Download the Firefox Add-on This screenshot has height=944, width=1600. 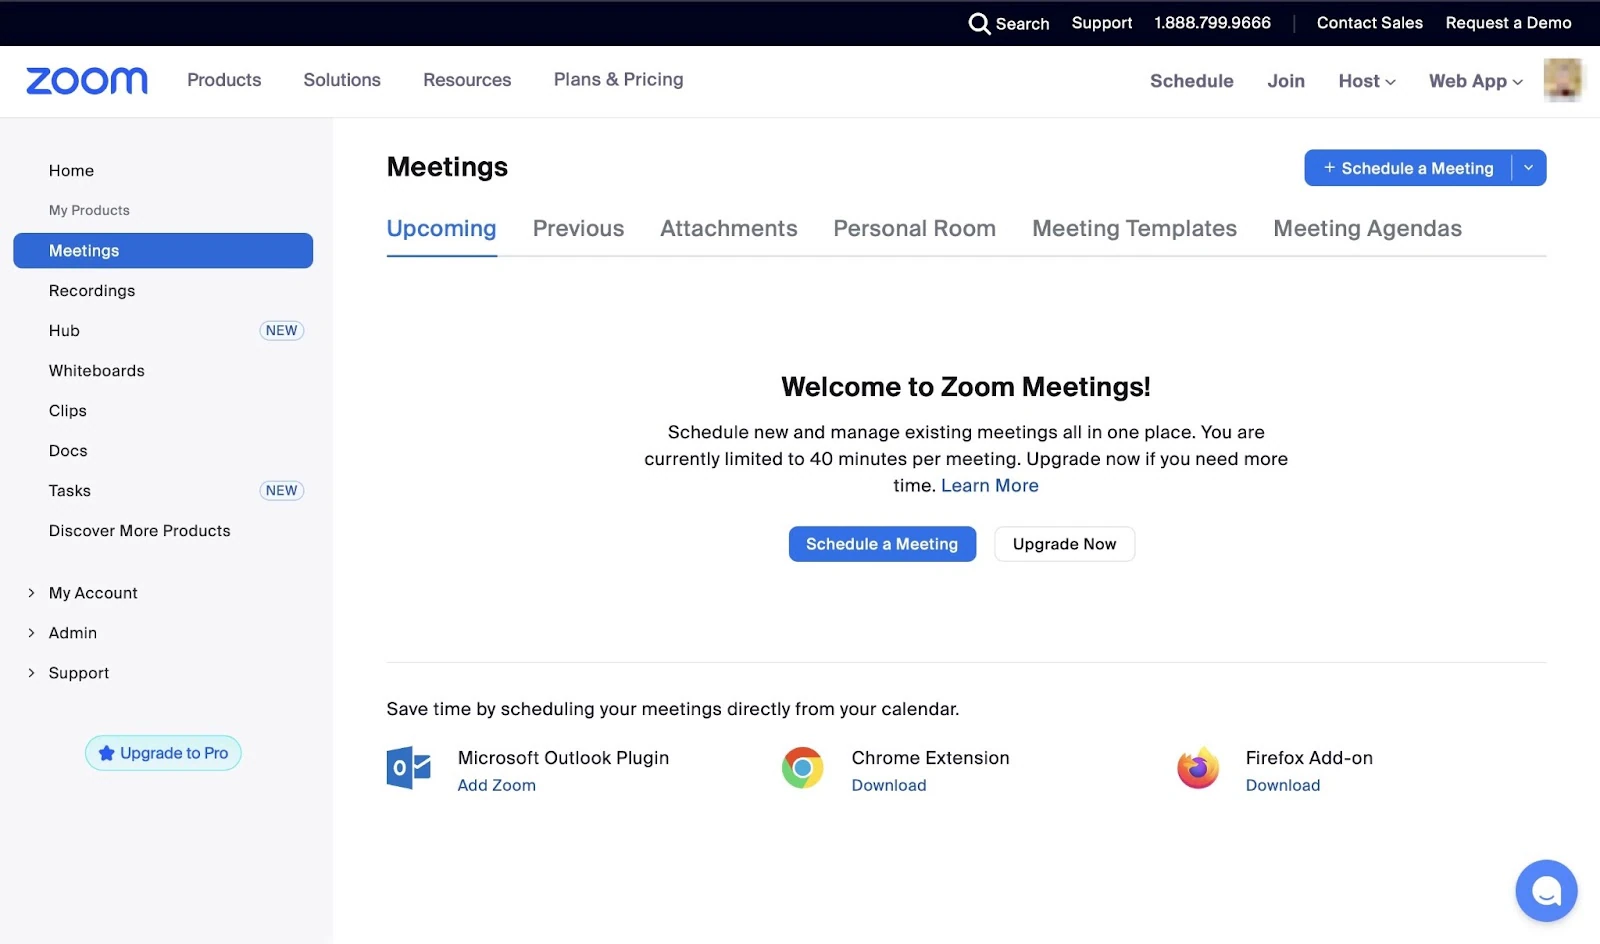[x=1283, y=786]
